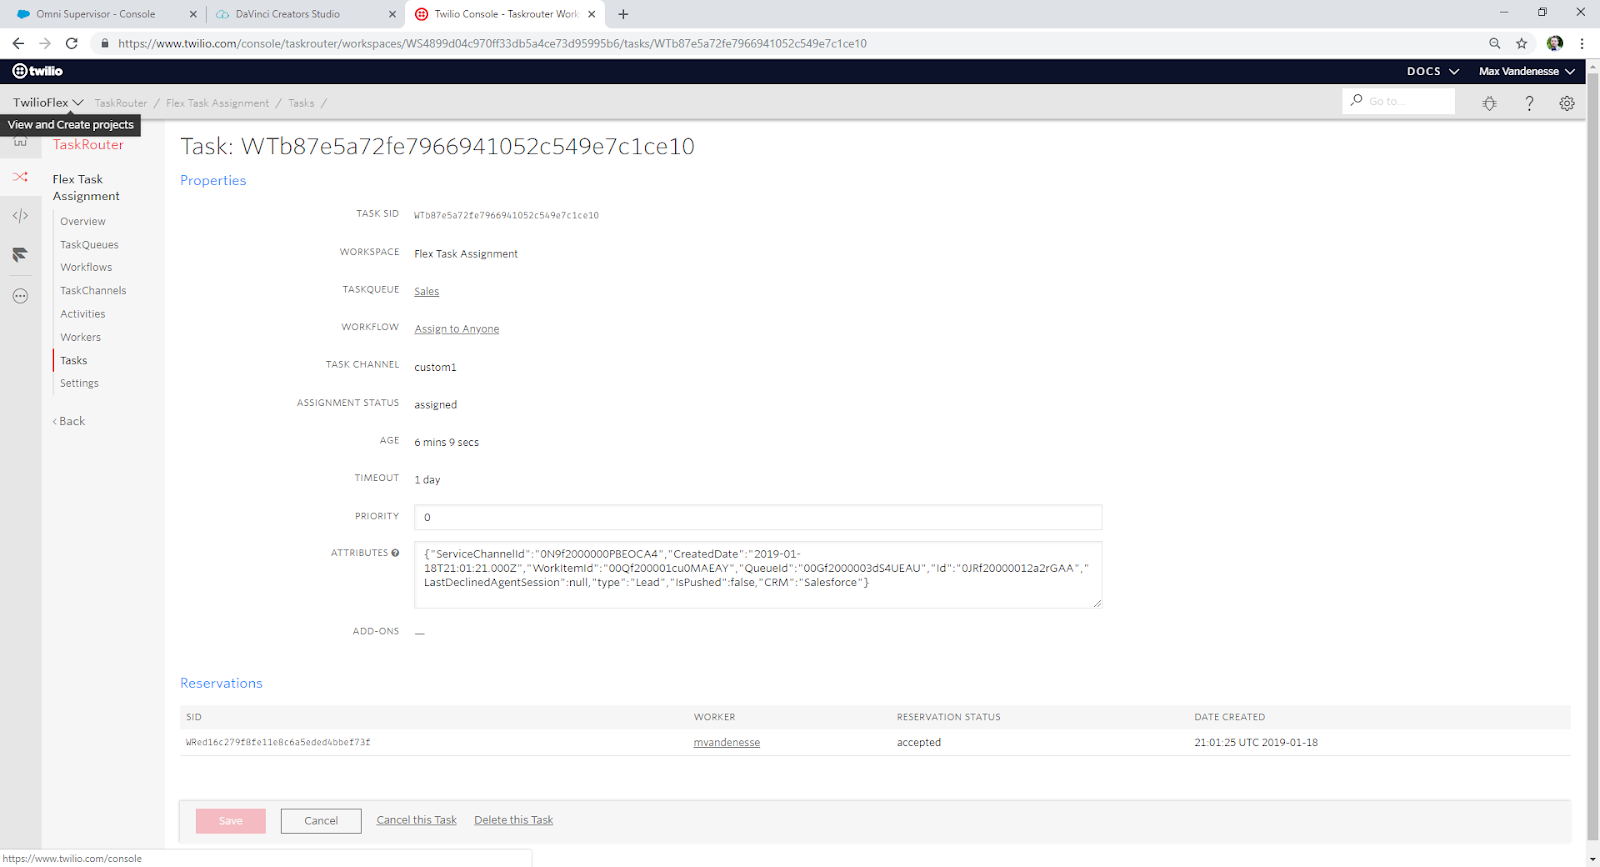This screenshot has height=867, width=1600.
Task: Open the debugger bug icon
Action: pyautogui.click(x=1490, y=103)
